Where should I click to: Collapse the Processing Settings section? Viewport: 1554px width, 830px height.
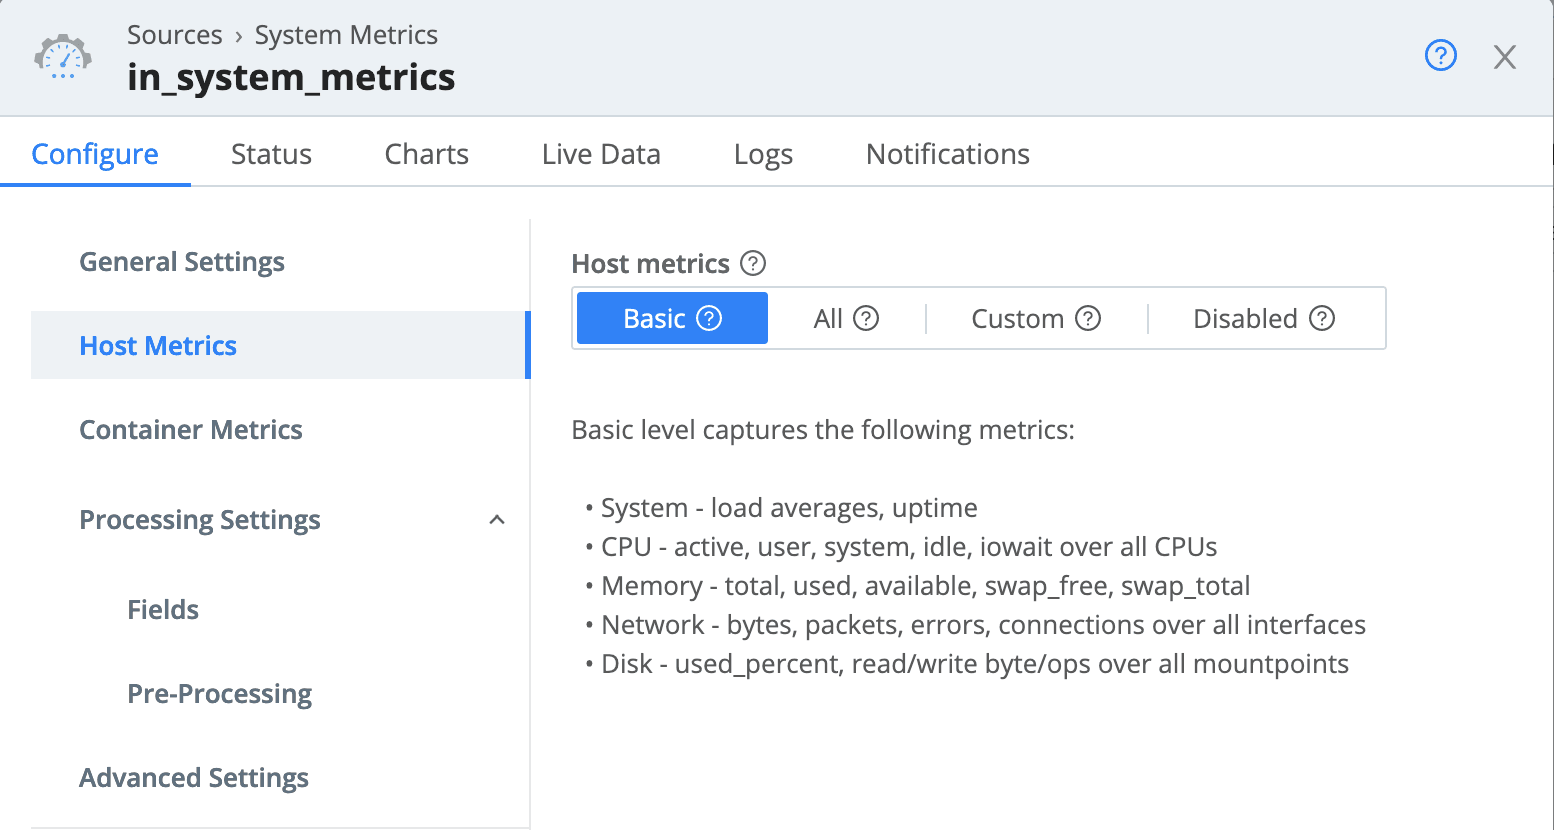tap(497, 520)
